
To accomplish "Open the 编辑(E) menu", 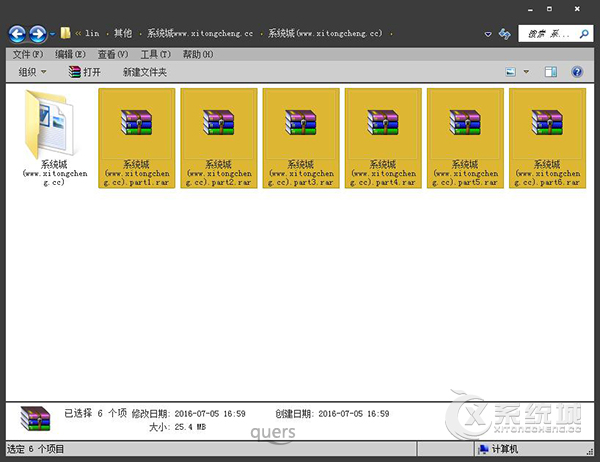I will [x=70, y=54].
